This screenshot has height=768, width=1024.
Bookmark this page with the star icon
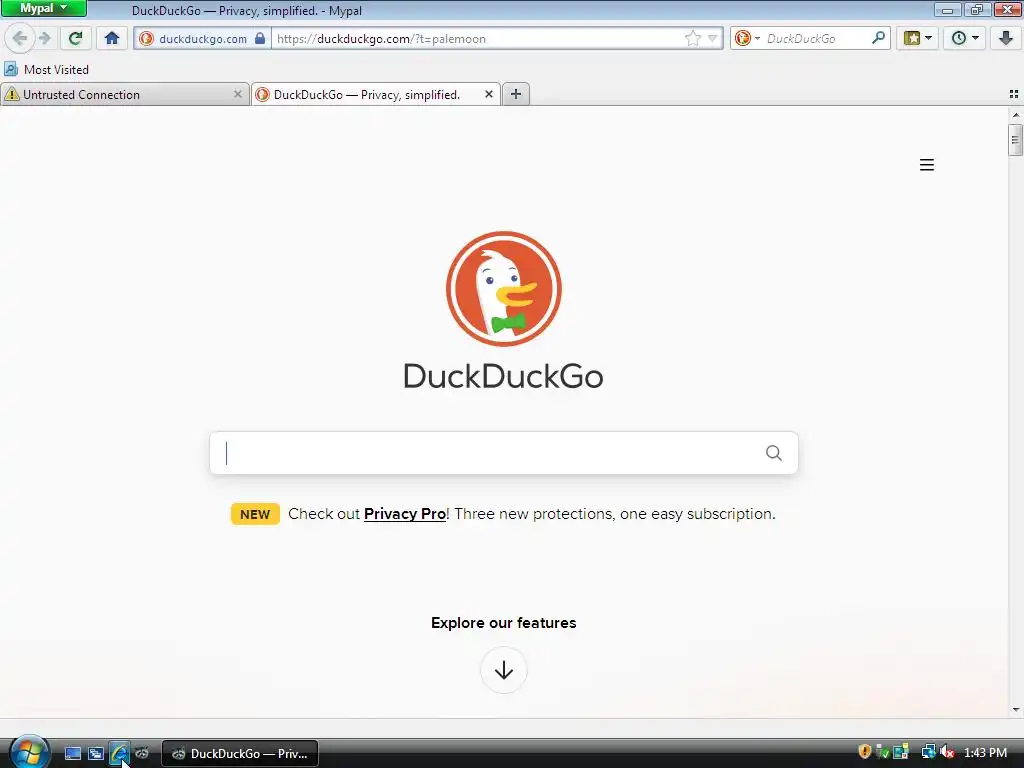click(693, 39)
